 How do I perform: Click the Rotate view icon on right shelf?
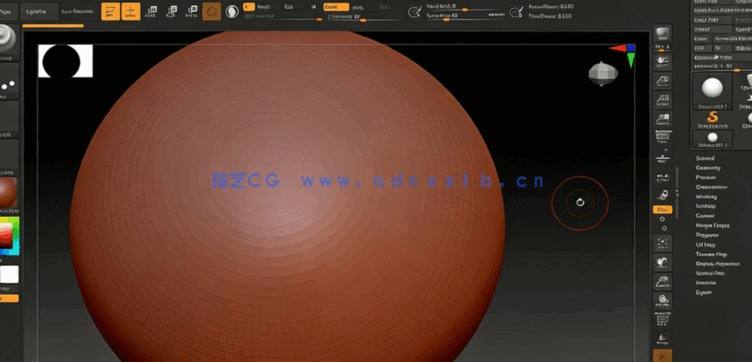click(663, 301)
